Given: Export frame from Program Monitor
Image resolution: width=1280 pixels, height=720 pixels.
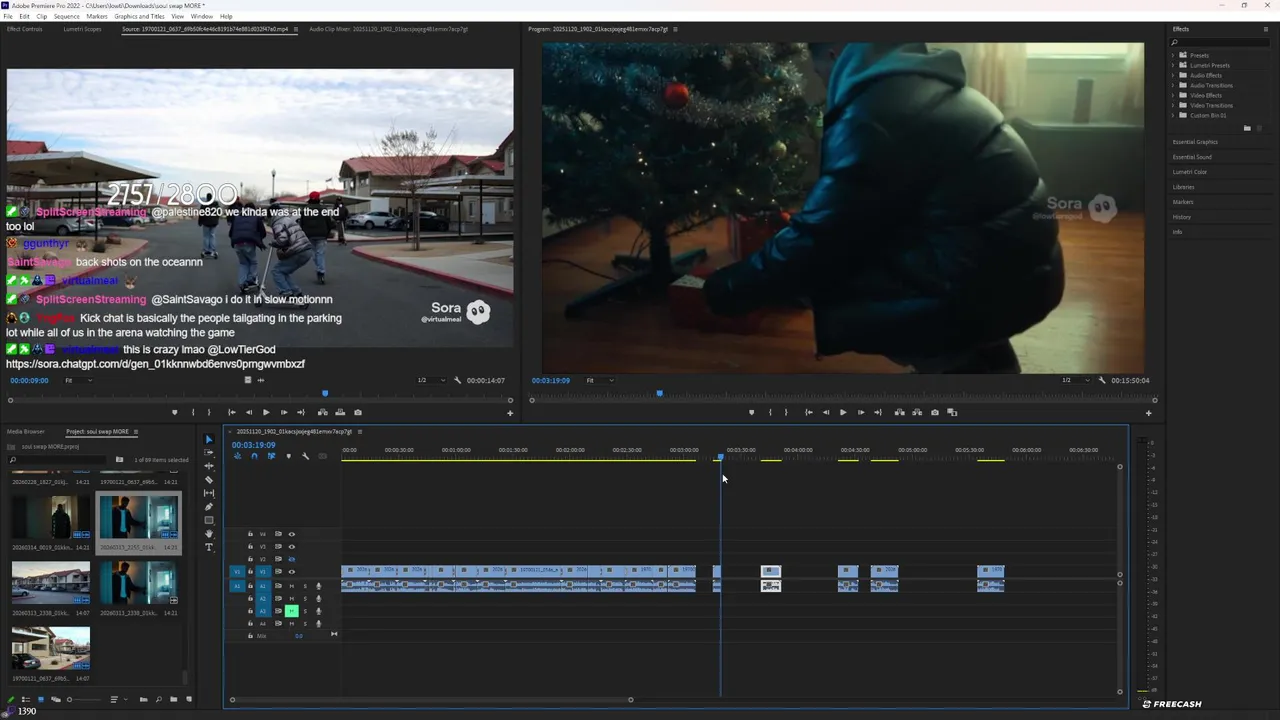Looking at the screenshot, I should [935, 412].
